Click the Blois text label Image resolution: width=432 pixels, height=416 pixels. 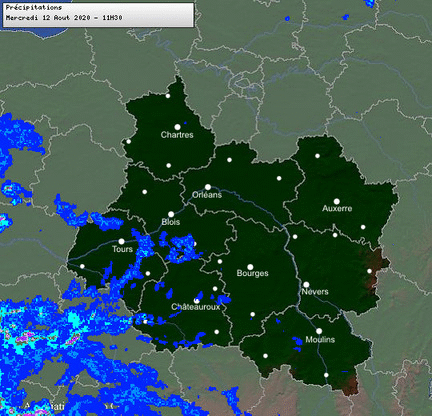(171, 222)
